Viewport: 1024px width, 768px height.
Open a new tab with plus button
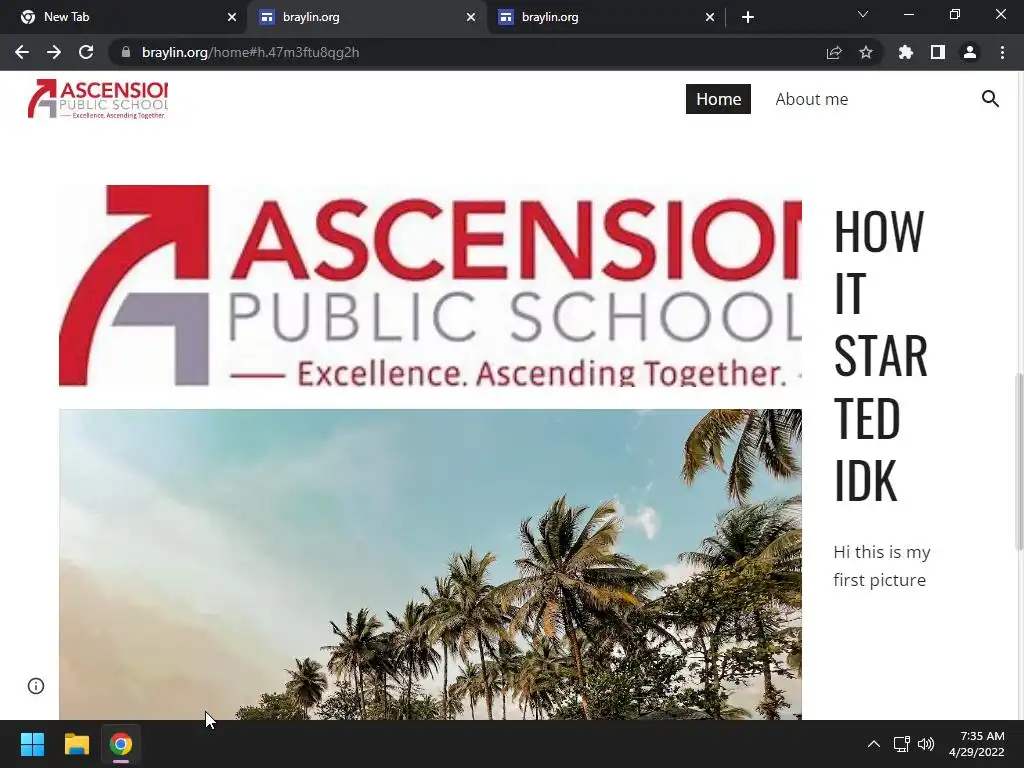tap(748, 17)
